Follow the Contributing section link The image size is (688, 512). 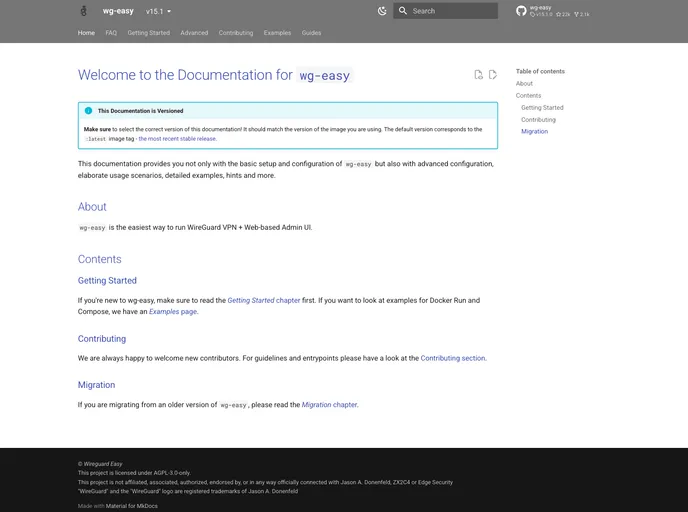tap(452, 358)
